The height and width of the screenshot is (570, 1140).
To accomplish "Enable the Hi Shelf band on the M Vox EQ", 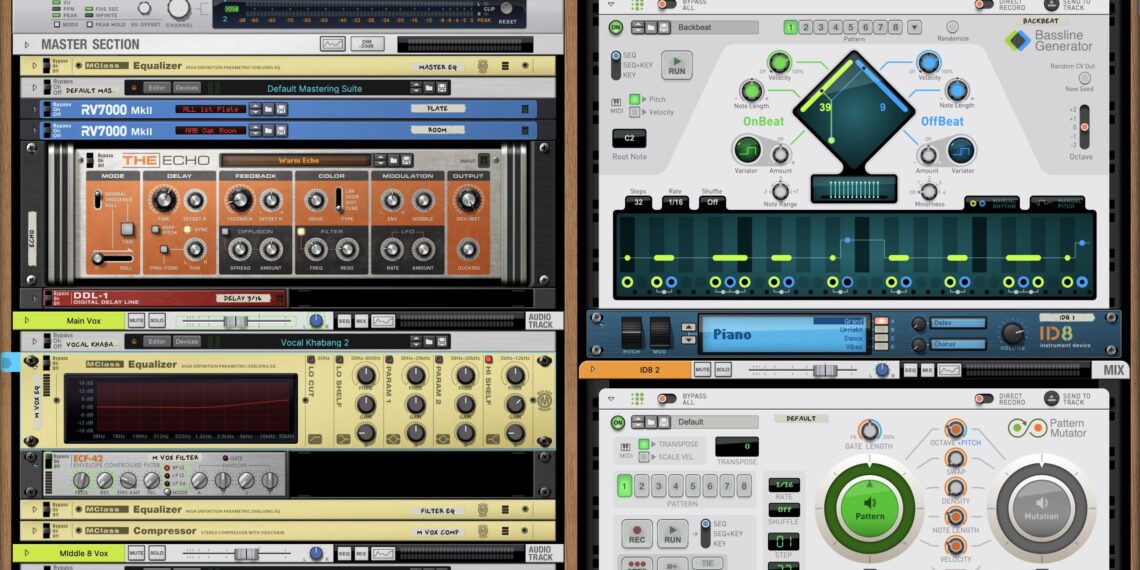I will (x=489, y=359).
